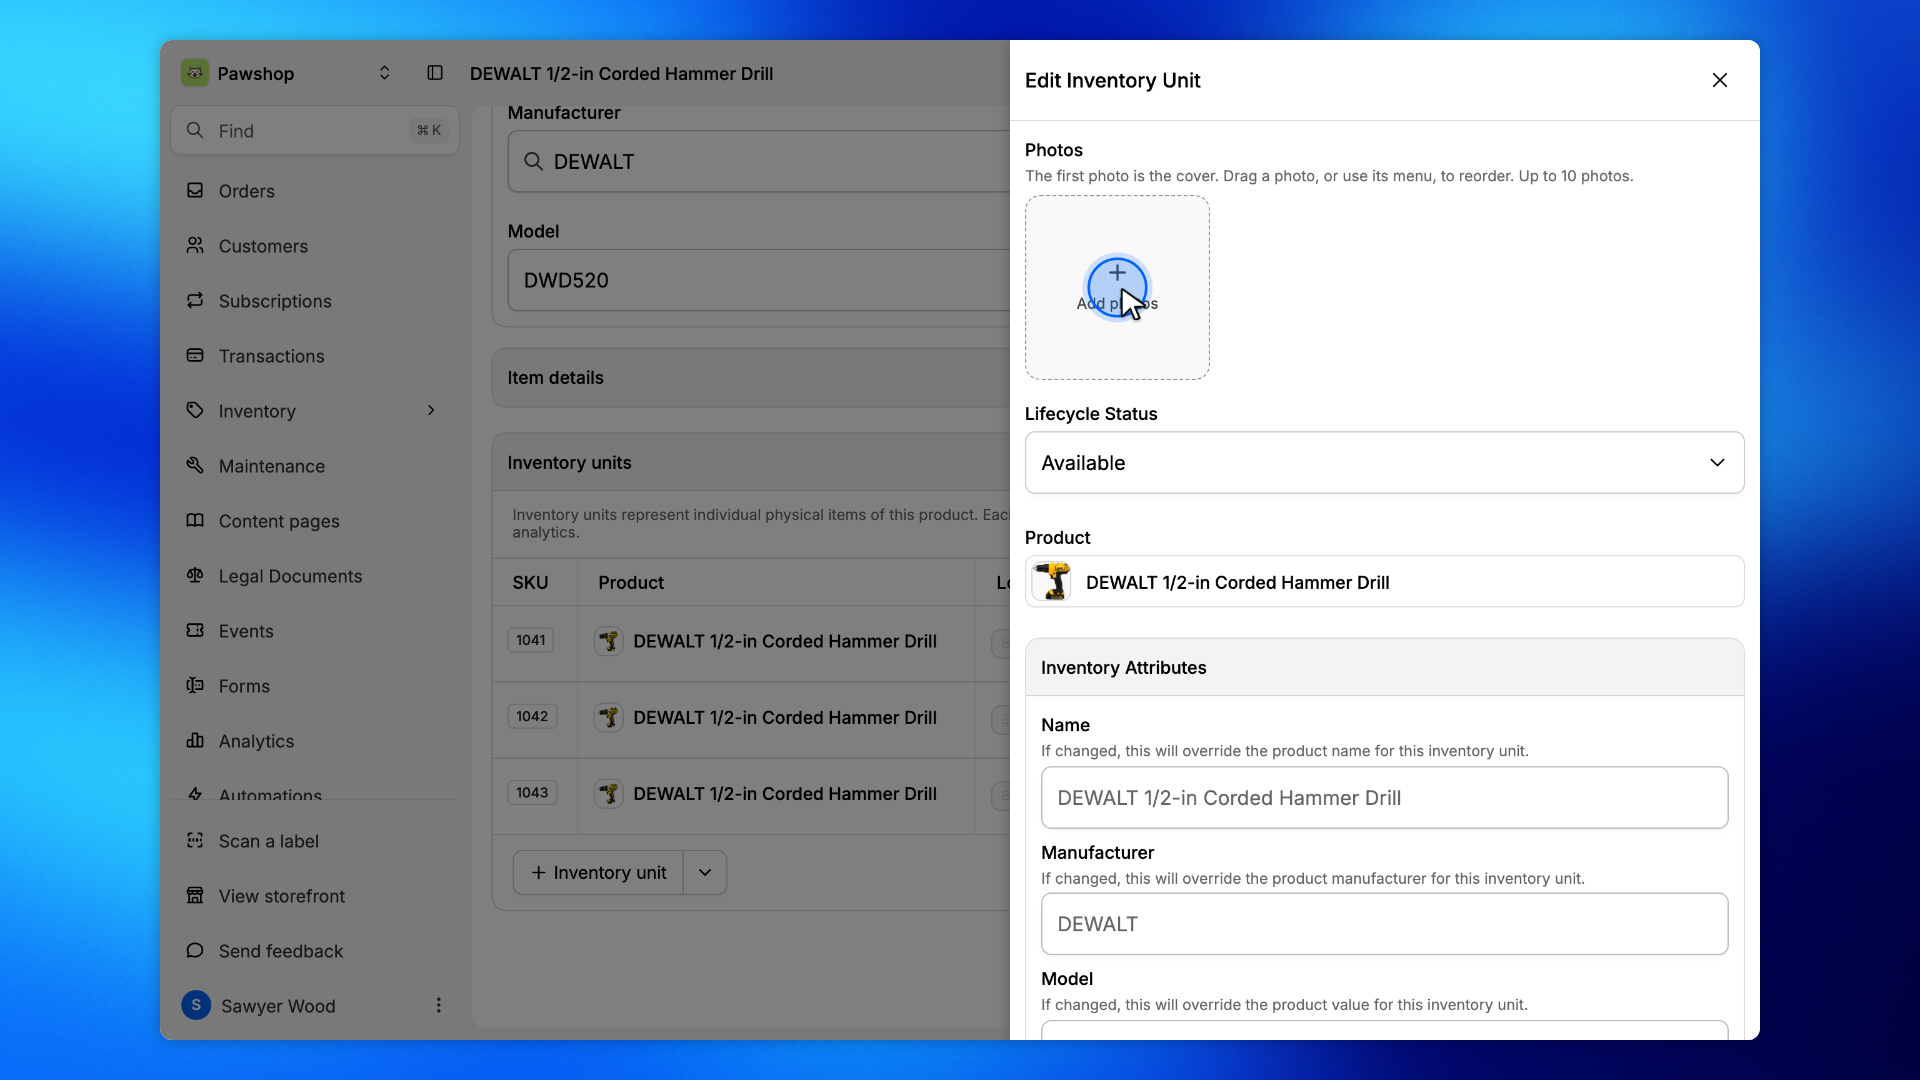Select the SKU 1042 inventory row
Image resolution: width=1920 pixels, height=1080 pixels.
[751, 718]
